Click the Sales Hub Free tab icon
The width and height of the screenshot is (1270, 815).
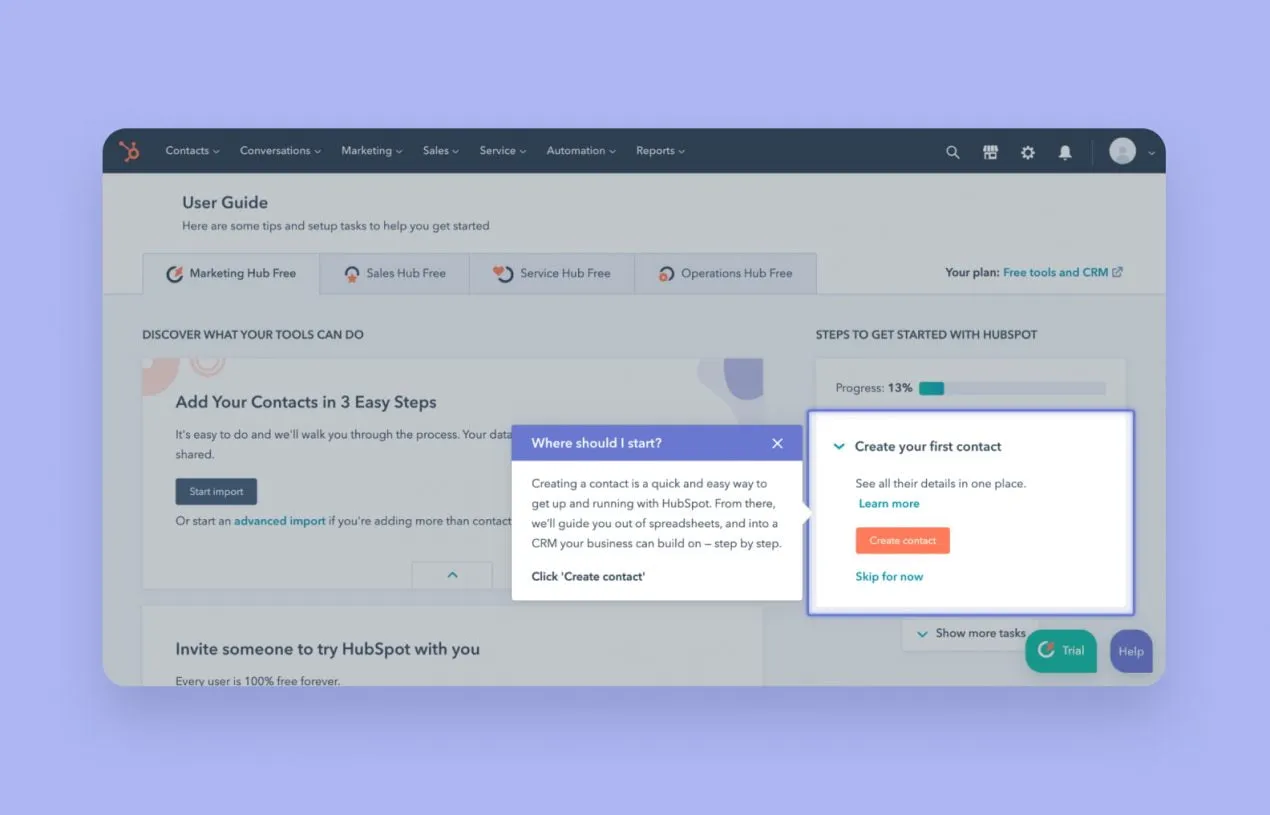(352, 273)
